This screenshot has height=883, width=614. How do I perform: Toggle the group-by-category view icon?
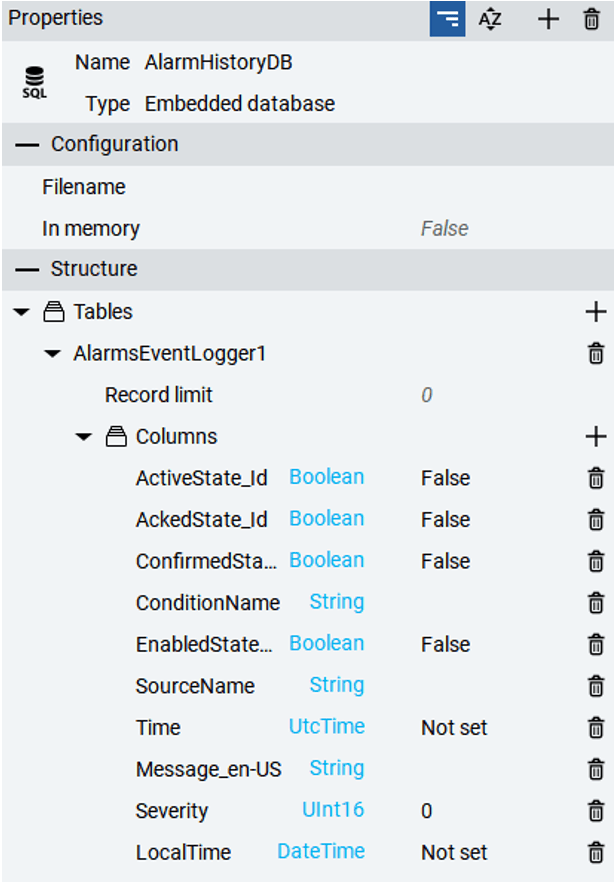pyautogui.click(x=447, y=19)
